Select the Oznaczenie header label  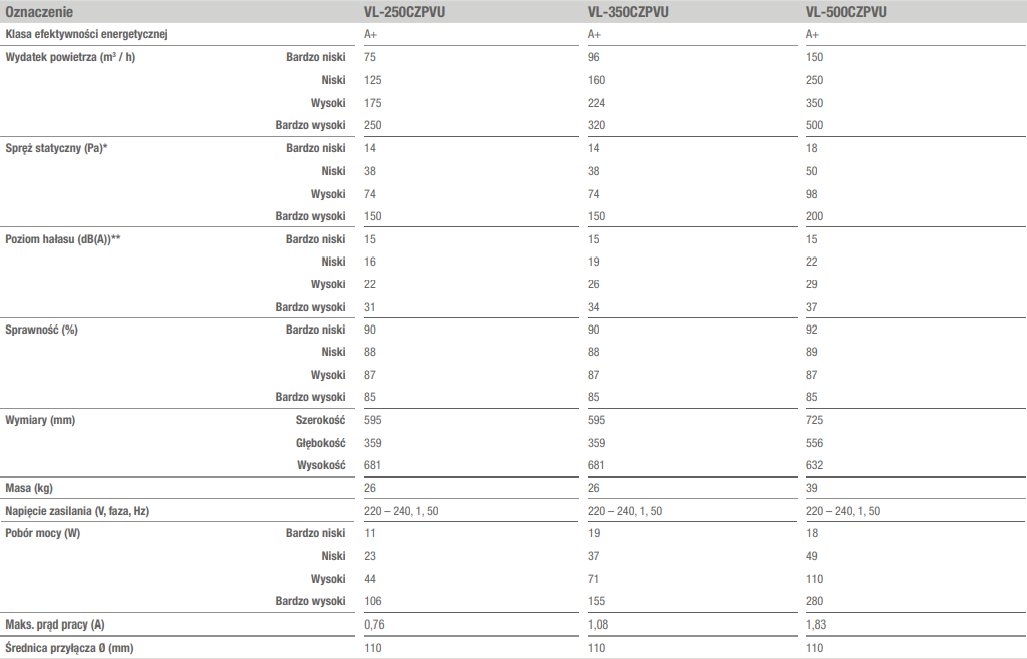pos(39,12)
